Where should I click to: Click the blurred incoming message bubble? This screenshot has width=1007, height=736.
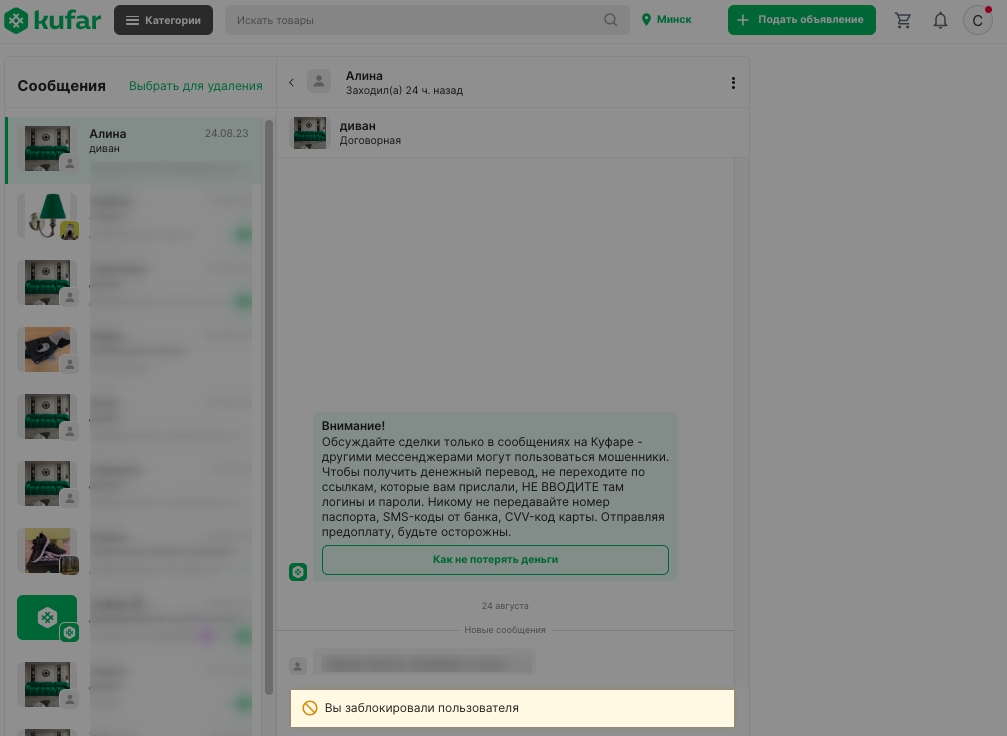[424, 662]
